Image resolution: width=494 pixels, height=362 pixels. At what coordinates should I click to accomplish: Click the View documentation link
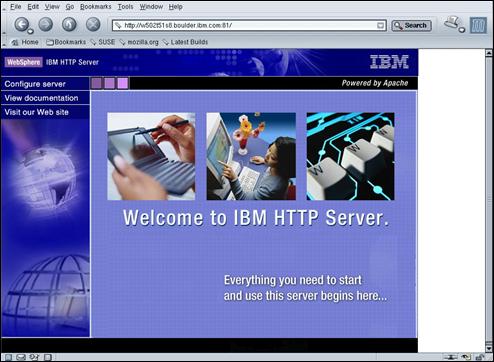[x=41, y=98]
